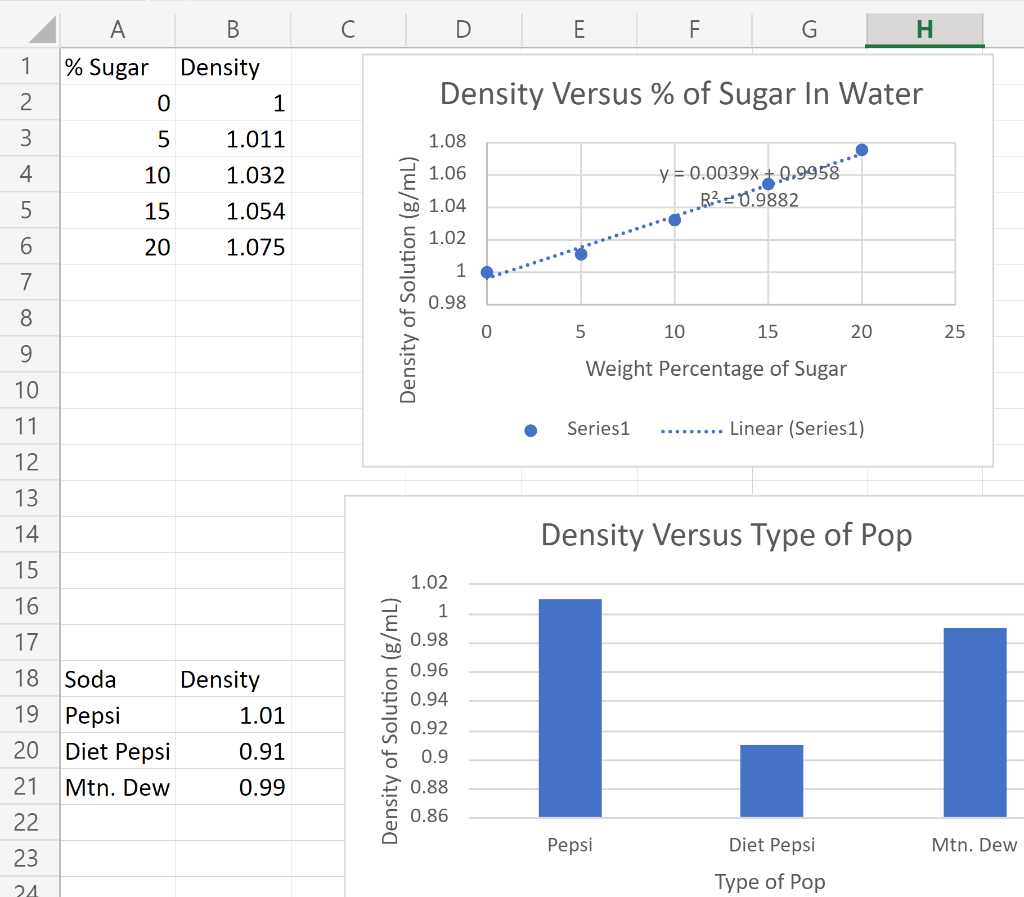Click the R² = 0.9882 label
The height and width of the screenshot is (897, 1024).
coord(749,199)
